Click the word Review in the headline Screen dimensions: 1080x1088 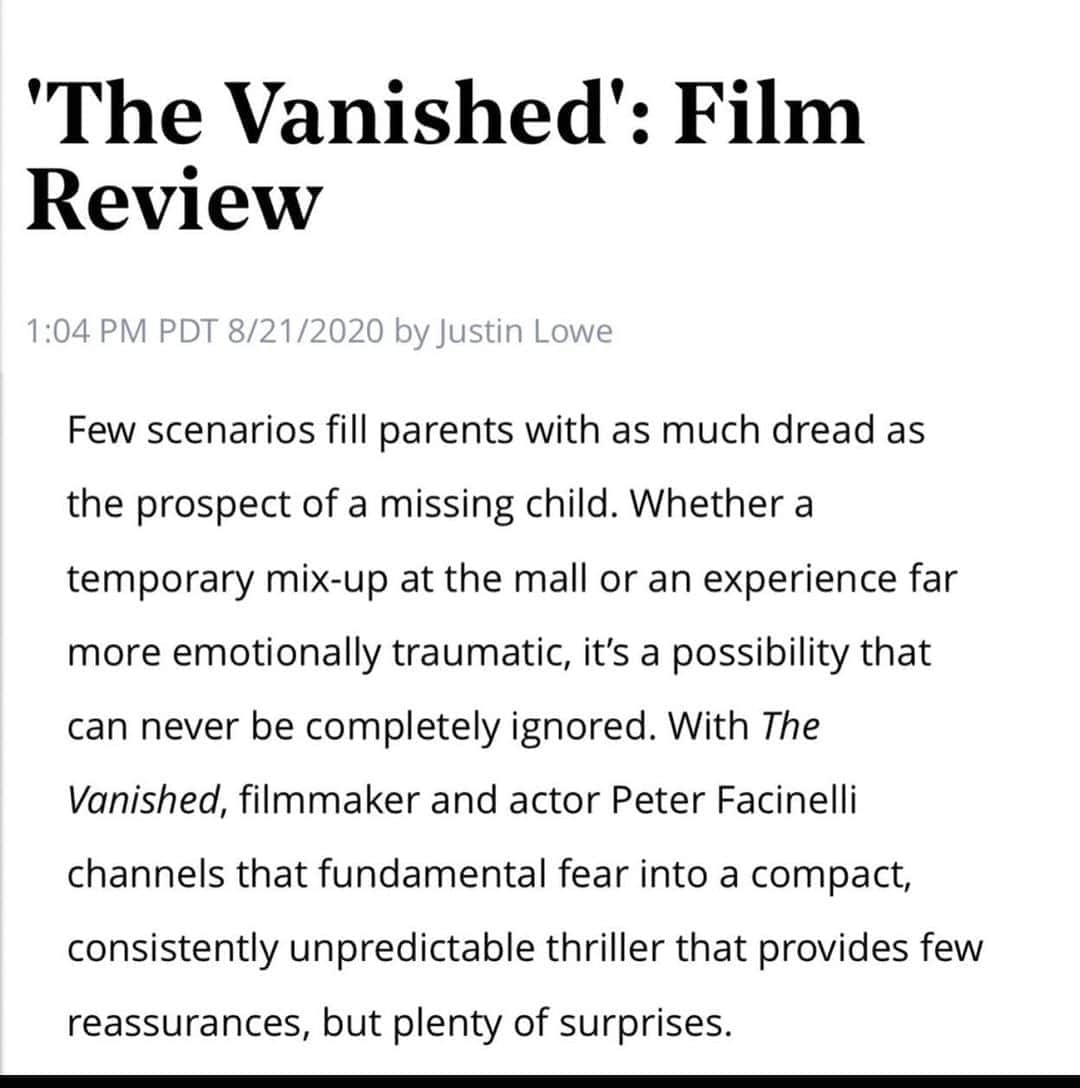(174, 199)
